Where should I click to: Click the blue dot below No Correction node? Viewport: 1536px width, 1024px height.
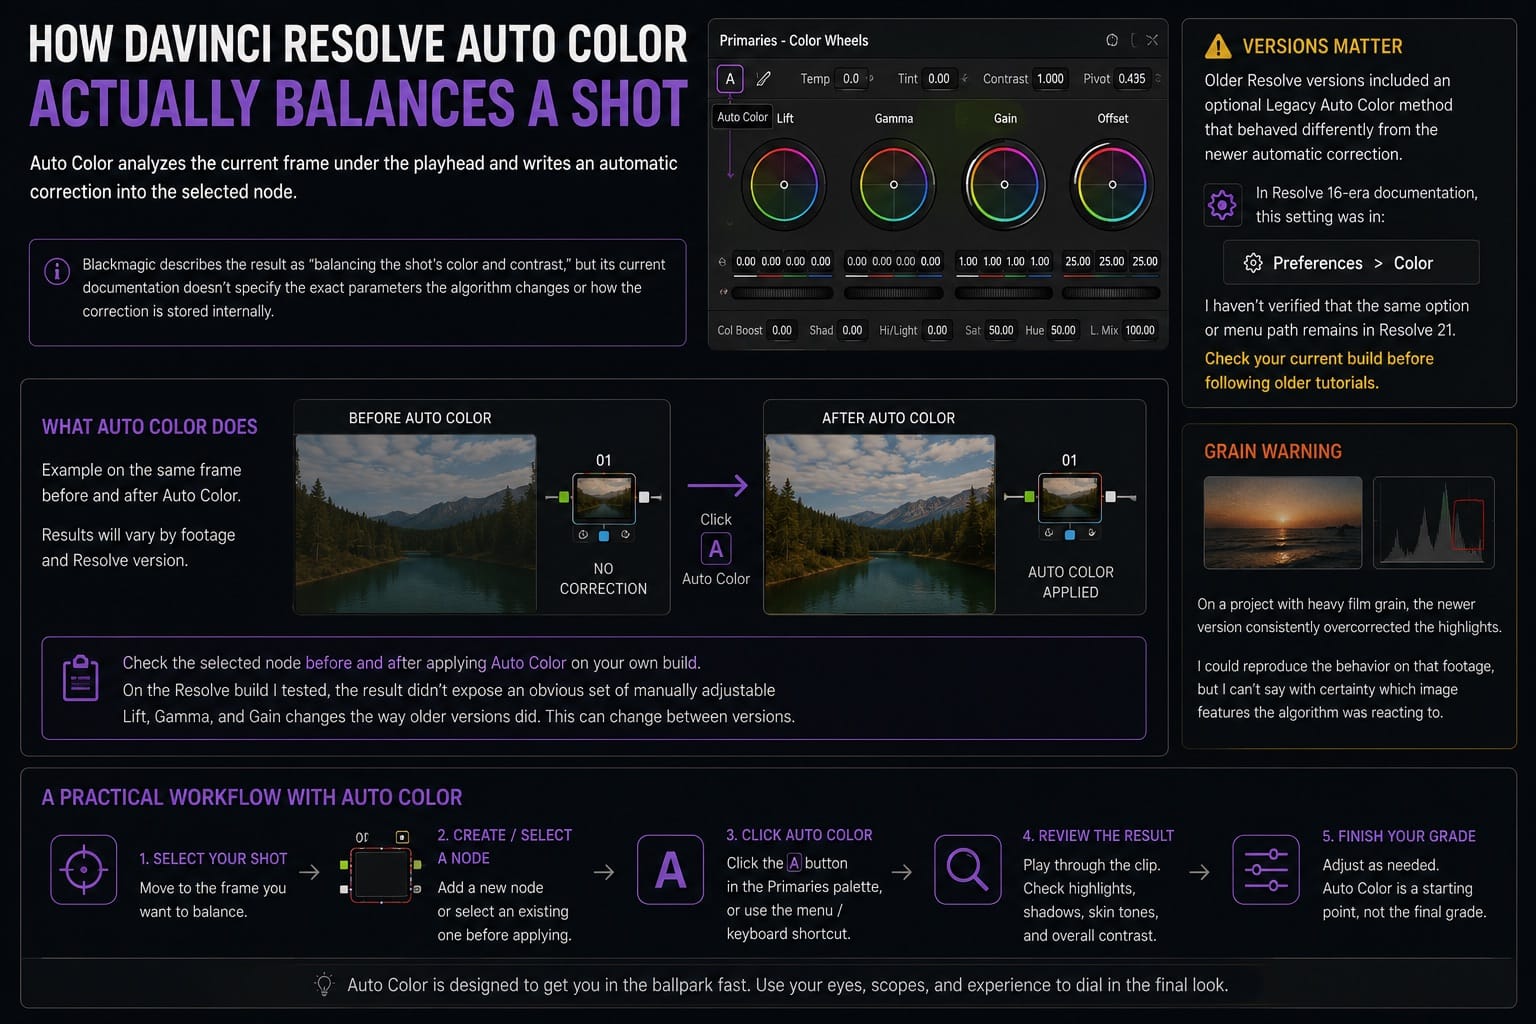pos(604,536)
